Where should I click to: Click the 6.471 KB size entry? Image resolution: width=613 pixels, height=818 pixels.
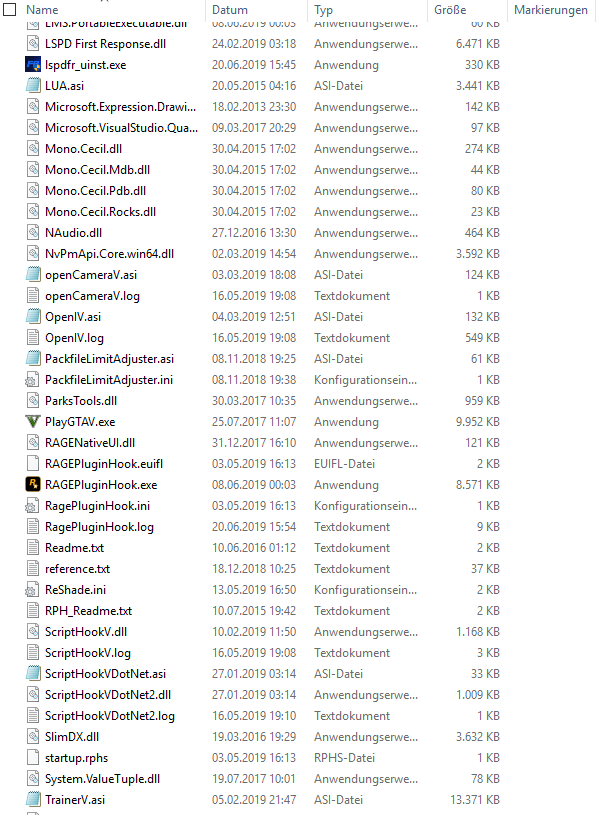click(x=477, y=44)
